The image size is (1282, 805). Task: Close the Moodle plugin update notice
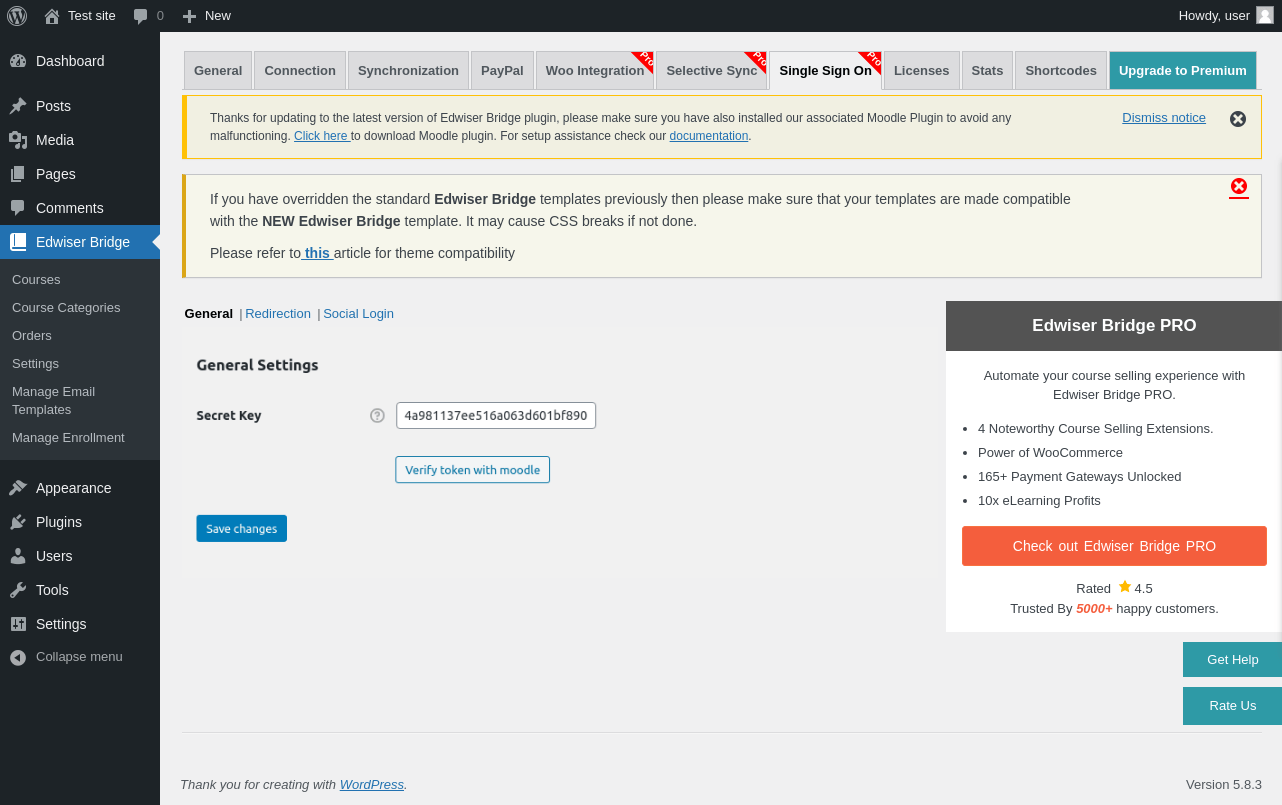(x=1238, y=119)
